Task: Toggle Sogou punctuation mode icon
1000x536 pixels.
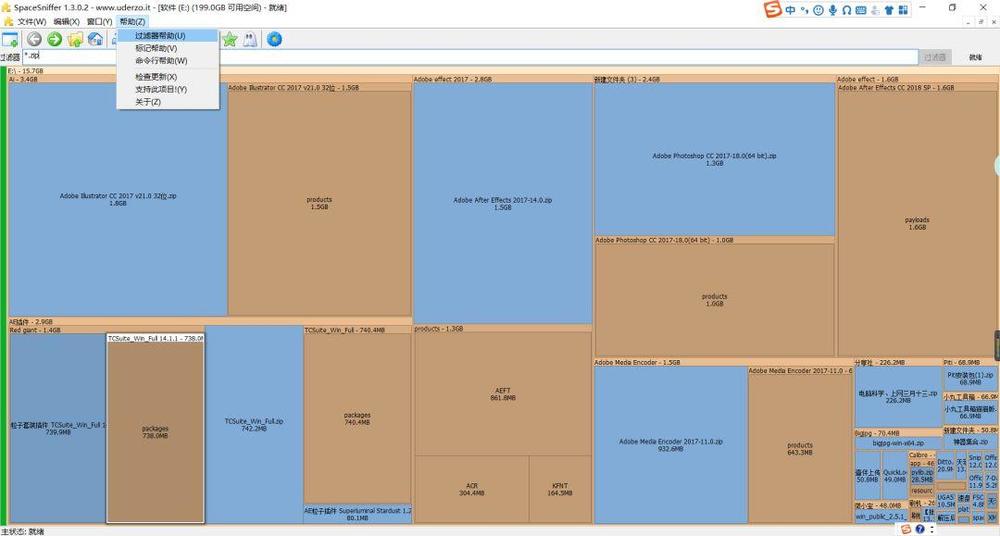Action: [804, 10]
